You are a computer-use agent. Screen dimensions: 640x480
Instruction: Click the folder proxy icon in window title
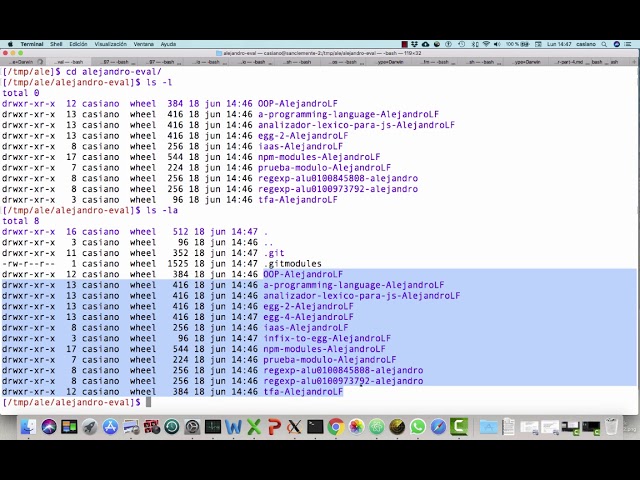pyautogui.click(x=218, y=53)
